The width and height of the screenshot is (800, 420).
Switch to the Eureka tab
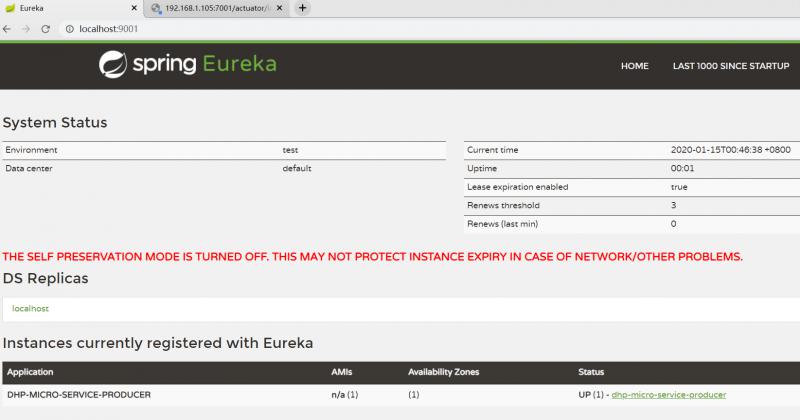pos(71,8)
